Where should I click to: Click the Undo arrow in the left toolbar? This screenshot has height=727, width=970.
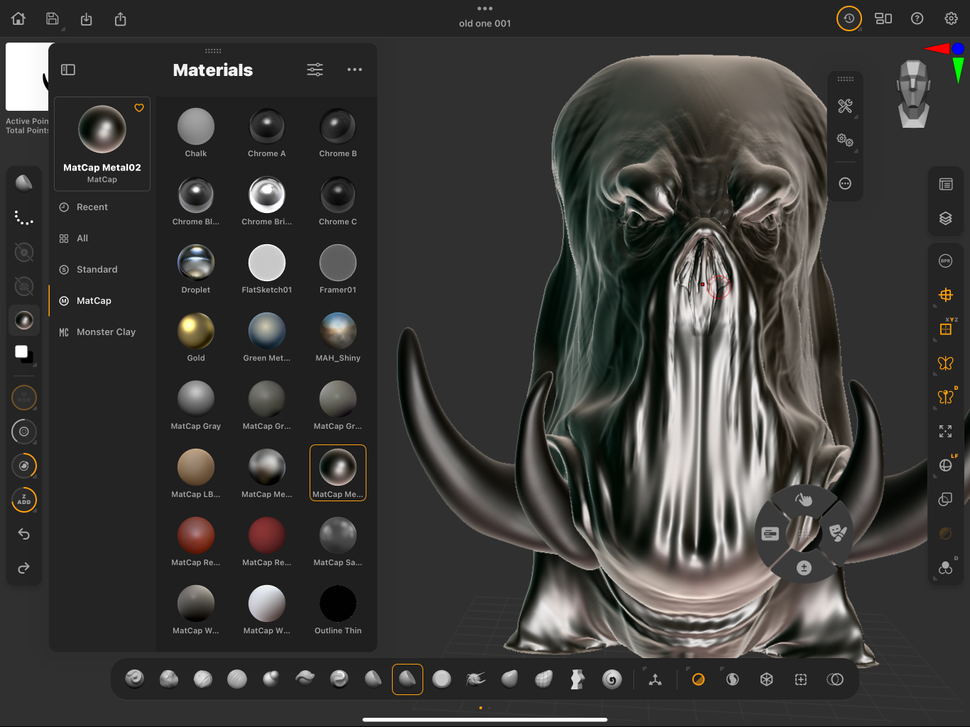pyautogui.click(x=23, y=534)
